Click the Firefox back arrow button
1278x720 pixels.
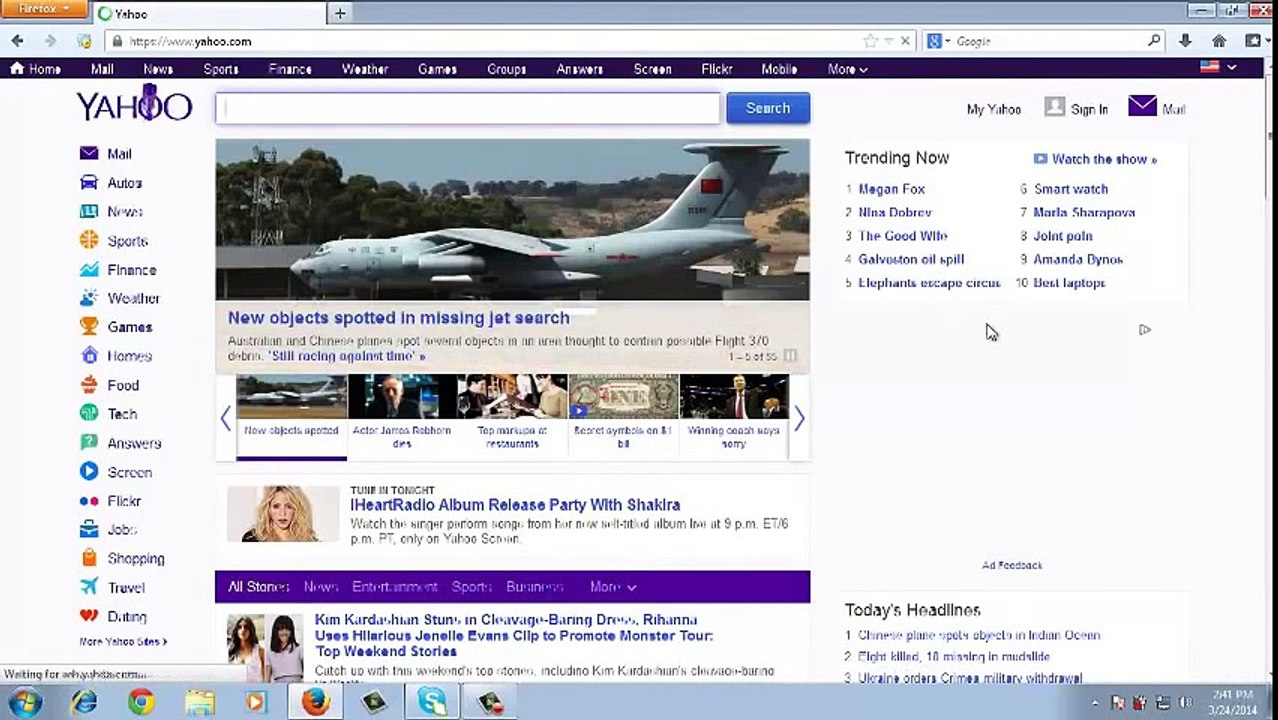click(17, 41)
